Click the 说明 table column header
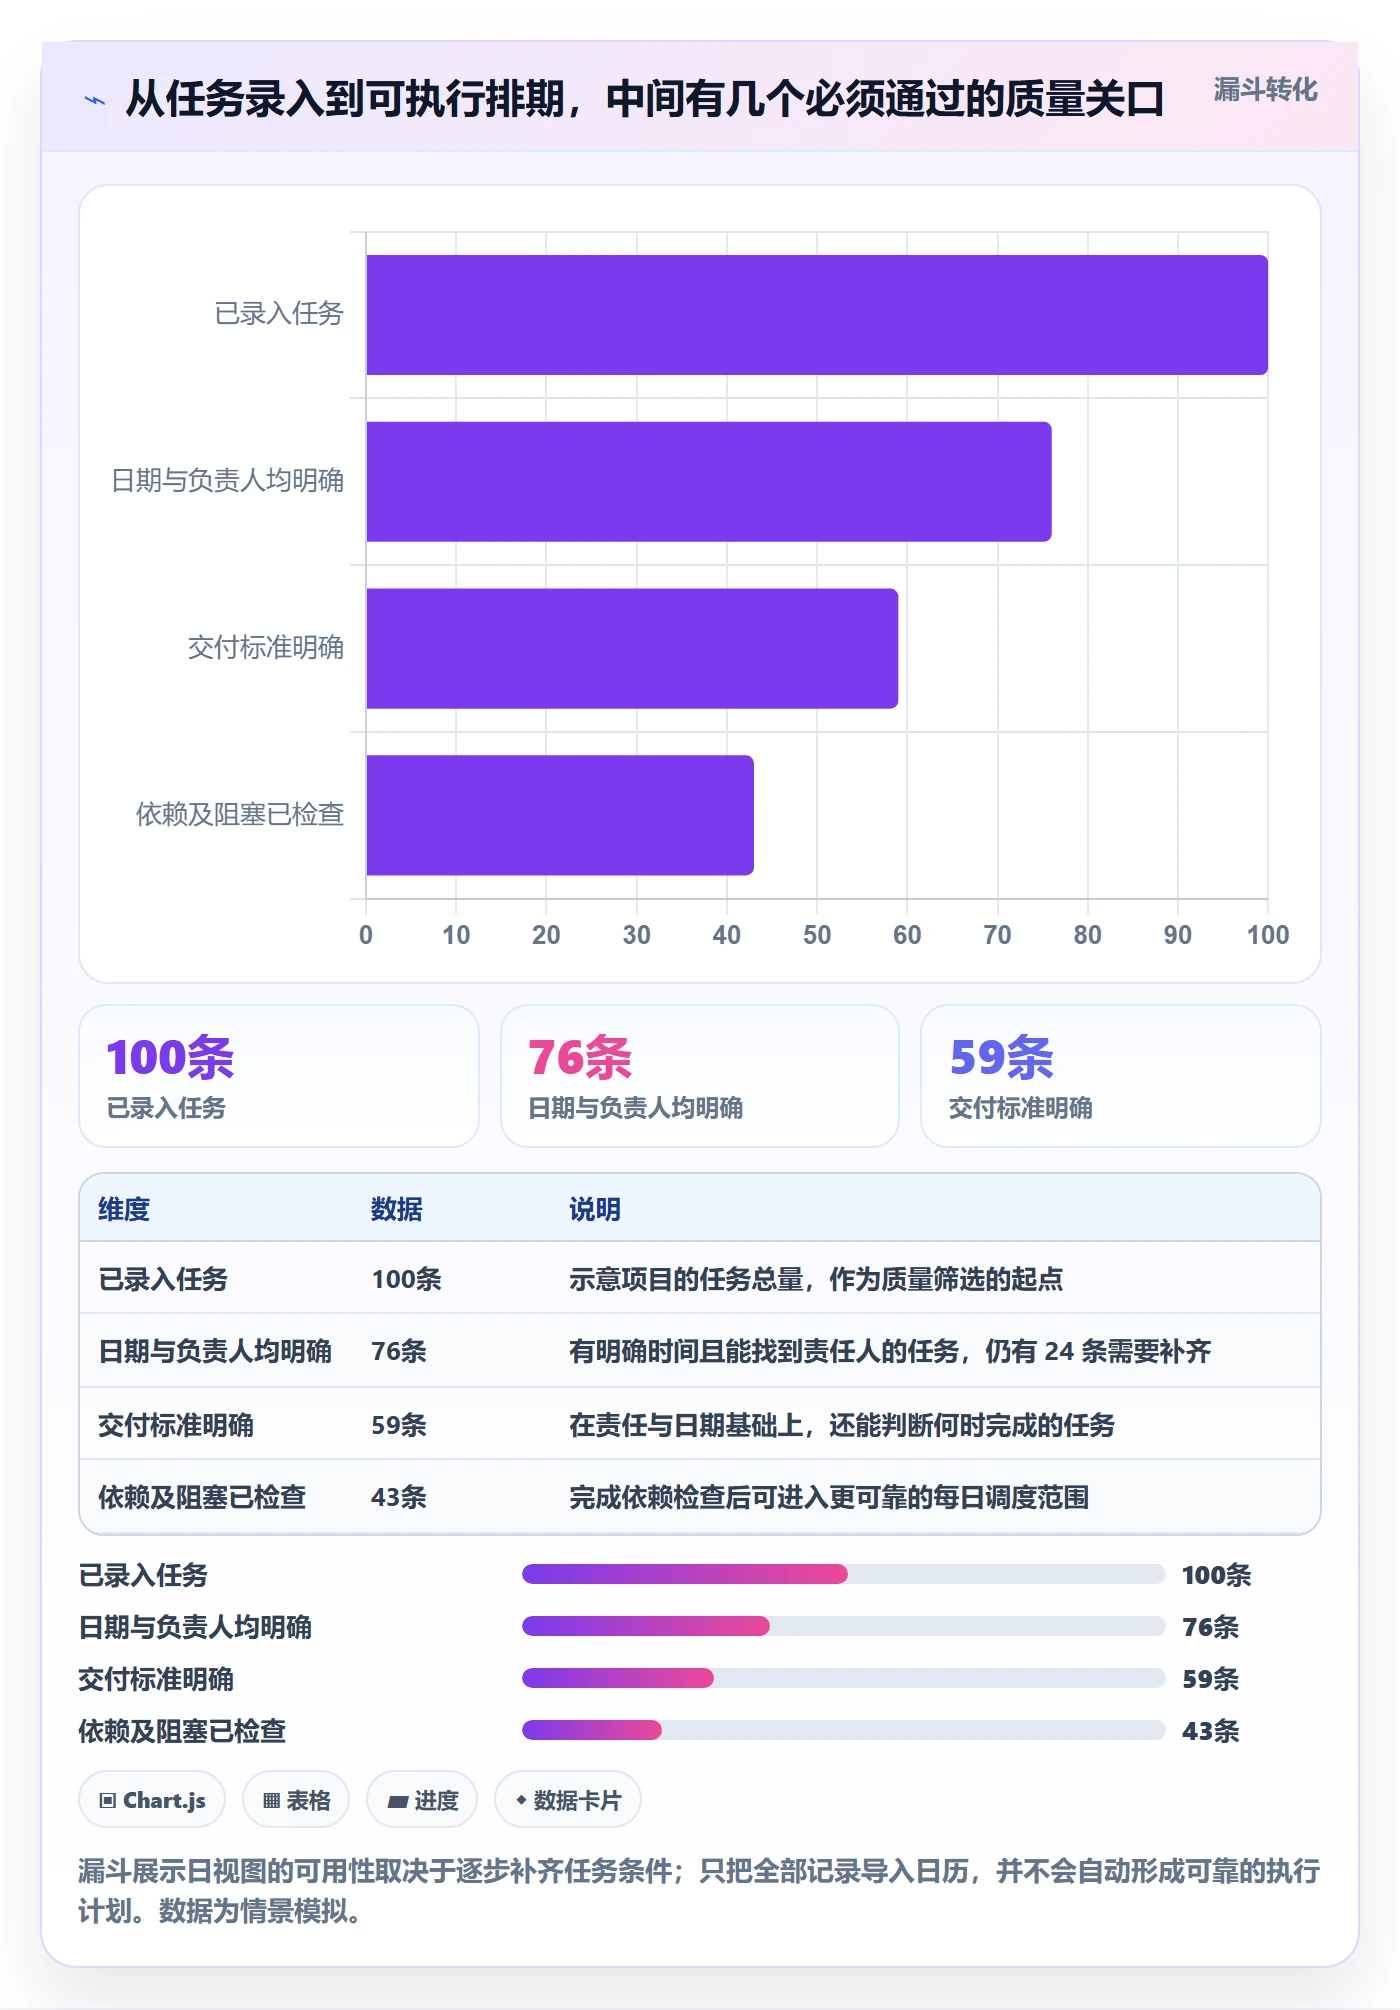The image size is (1400, 2010). 595,1209
